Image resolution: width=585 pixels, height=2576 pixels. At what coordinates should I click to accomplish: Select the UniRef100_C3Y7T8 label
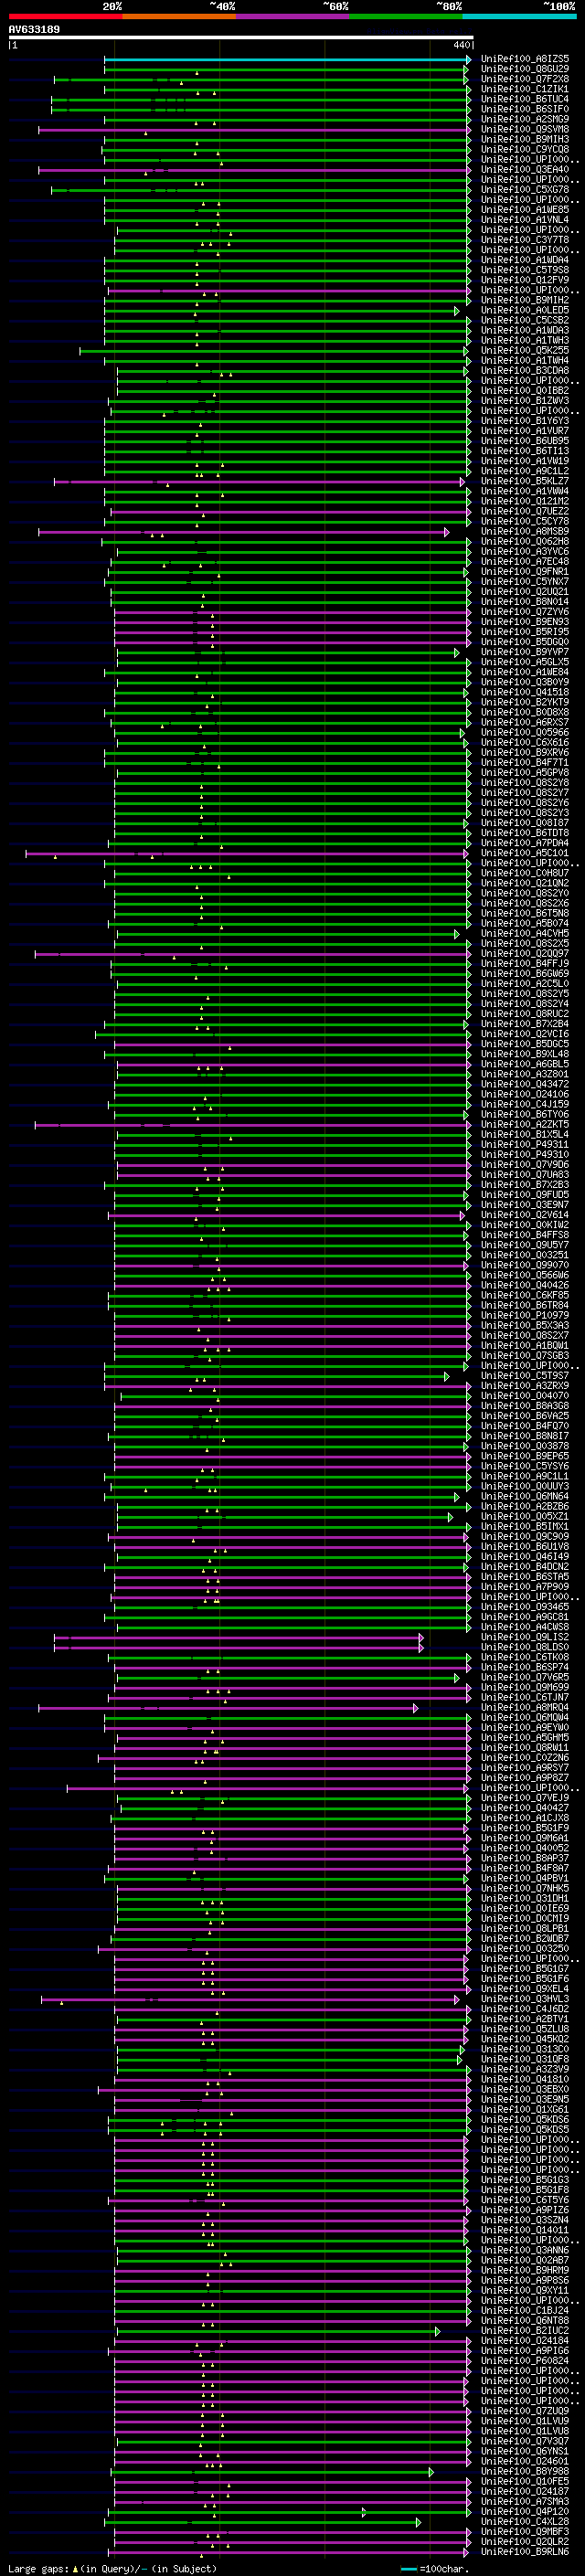point(525,241)
